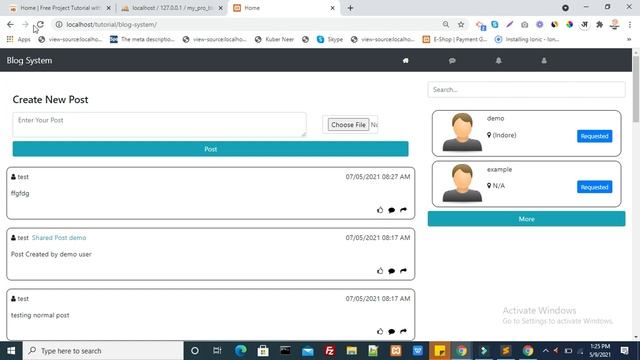Comment on the 'ffgfdg' post
640x360 pixels.
(391, 210)
